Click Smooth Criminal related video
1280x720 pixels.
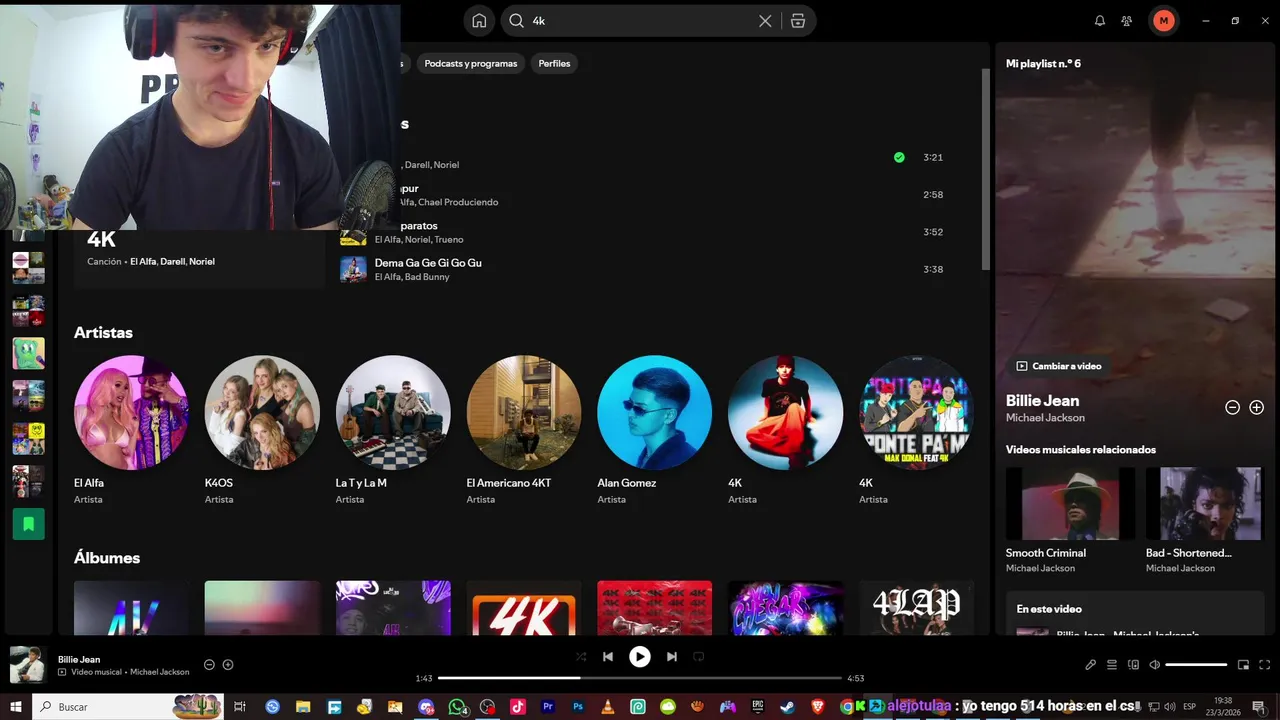[1070, 520]
